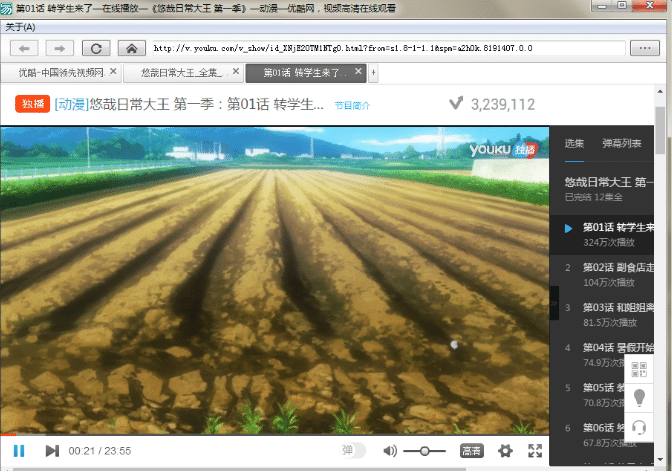
Task: Enter fullscreen video mode
Action: 535,451
